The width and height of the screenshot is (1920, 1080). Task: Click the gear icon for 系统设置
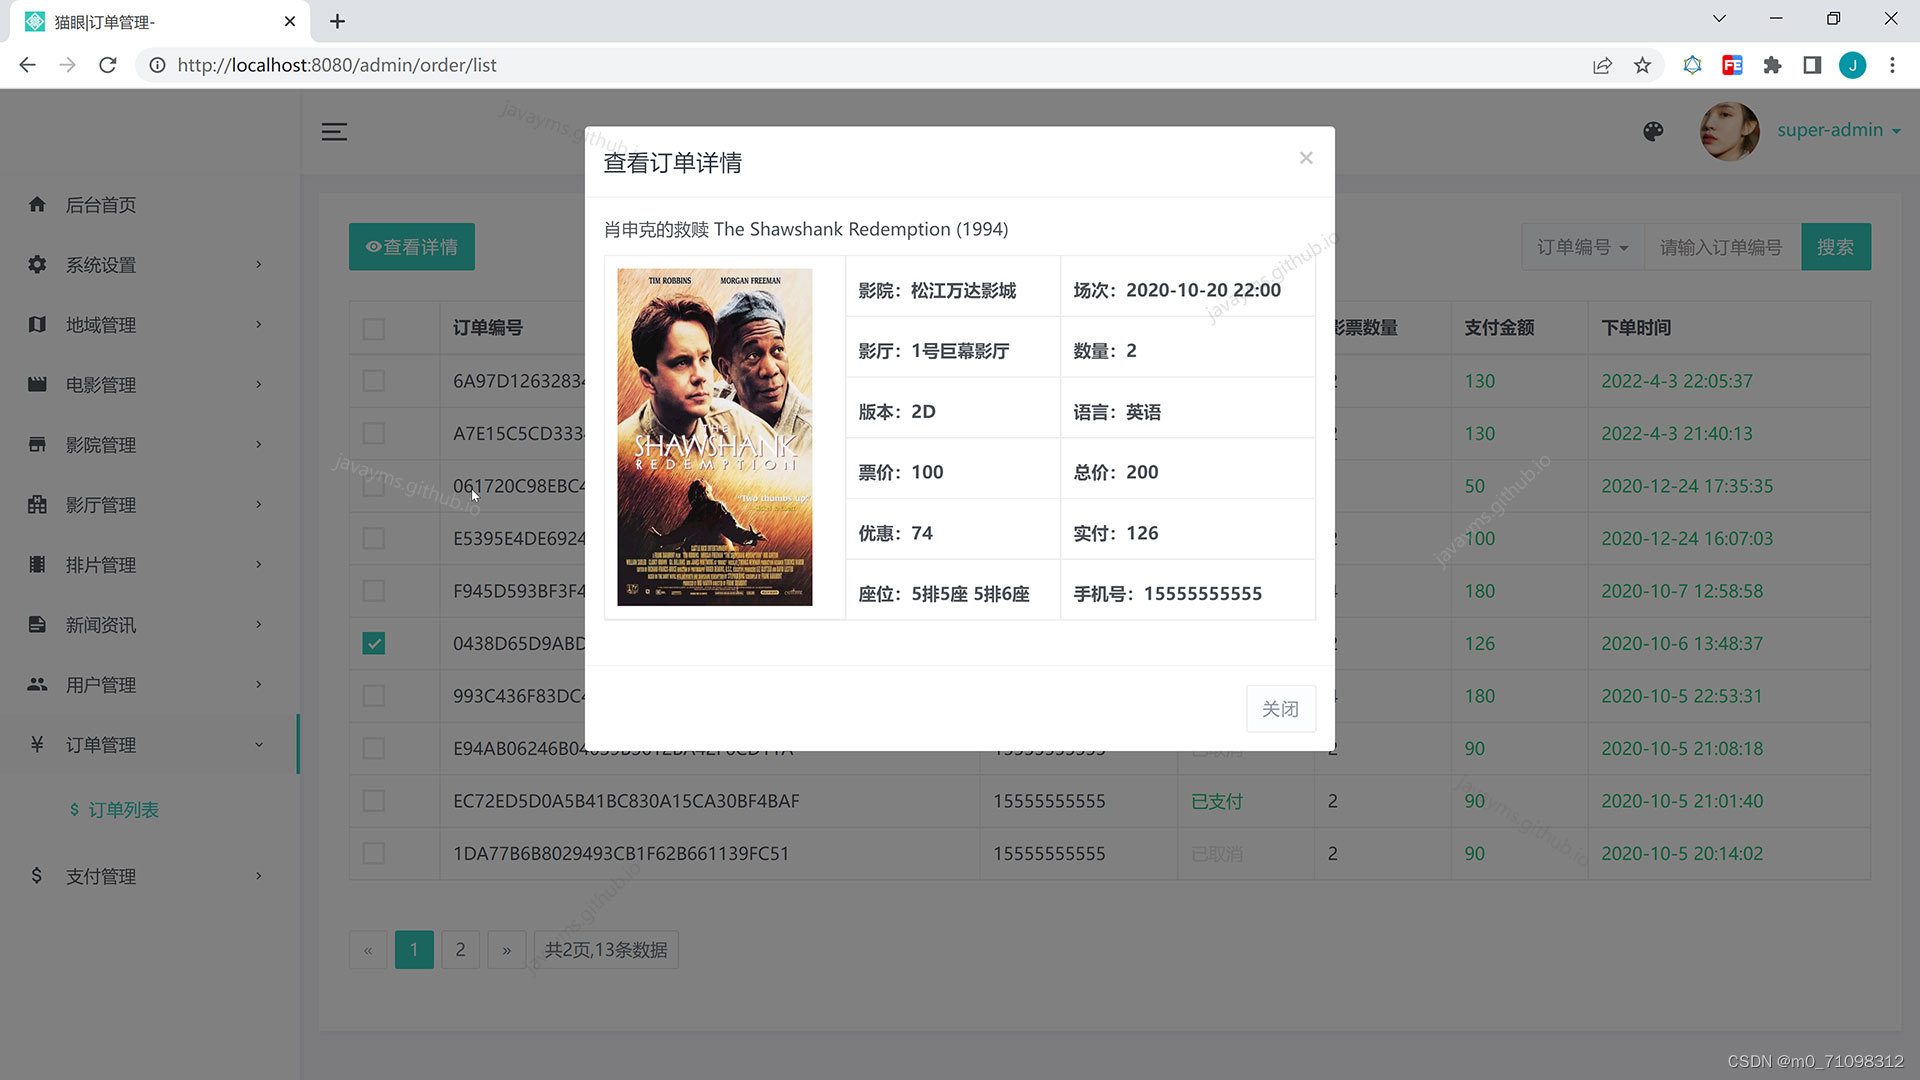coord(37,264)
